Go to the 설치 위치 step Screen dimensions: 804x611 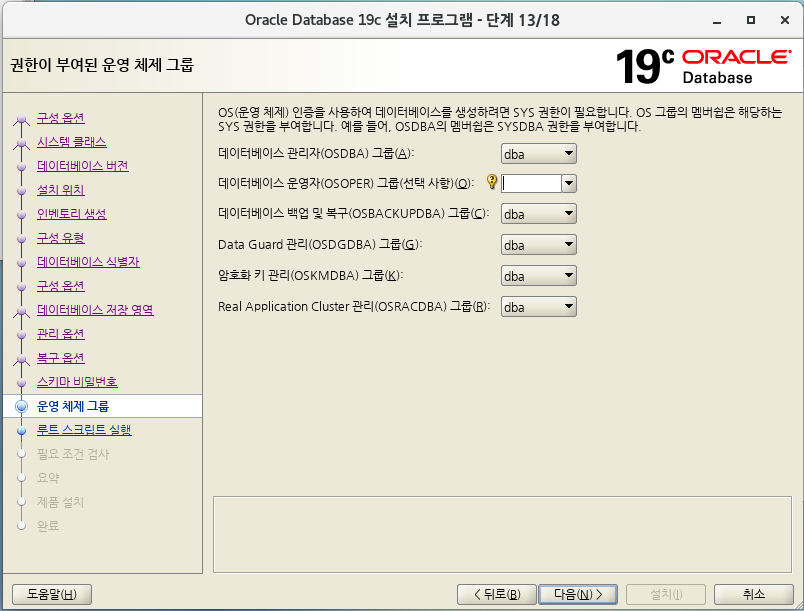click(61, 190)
